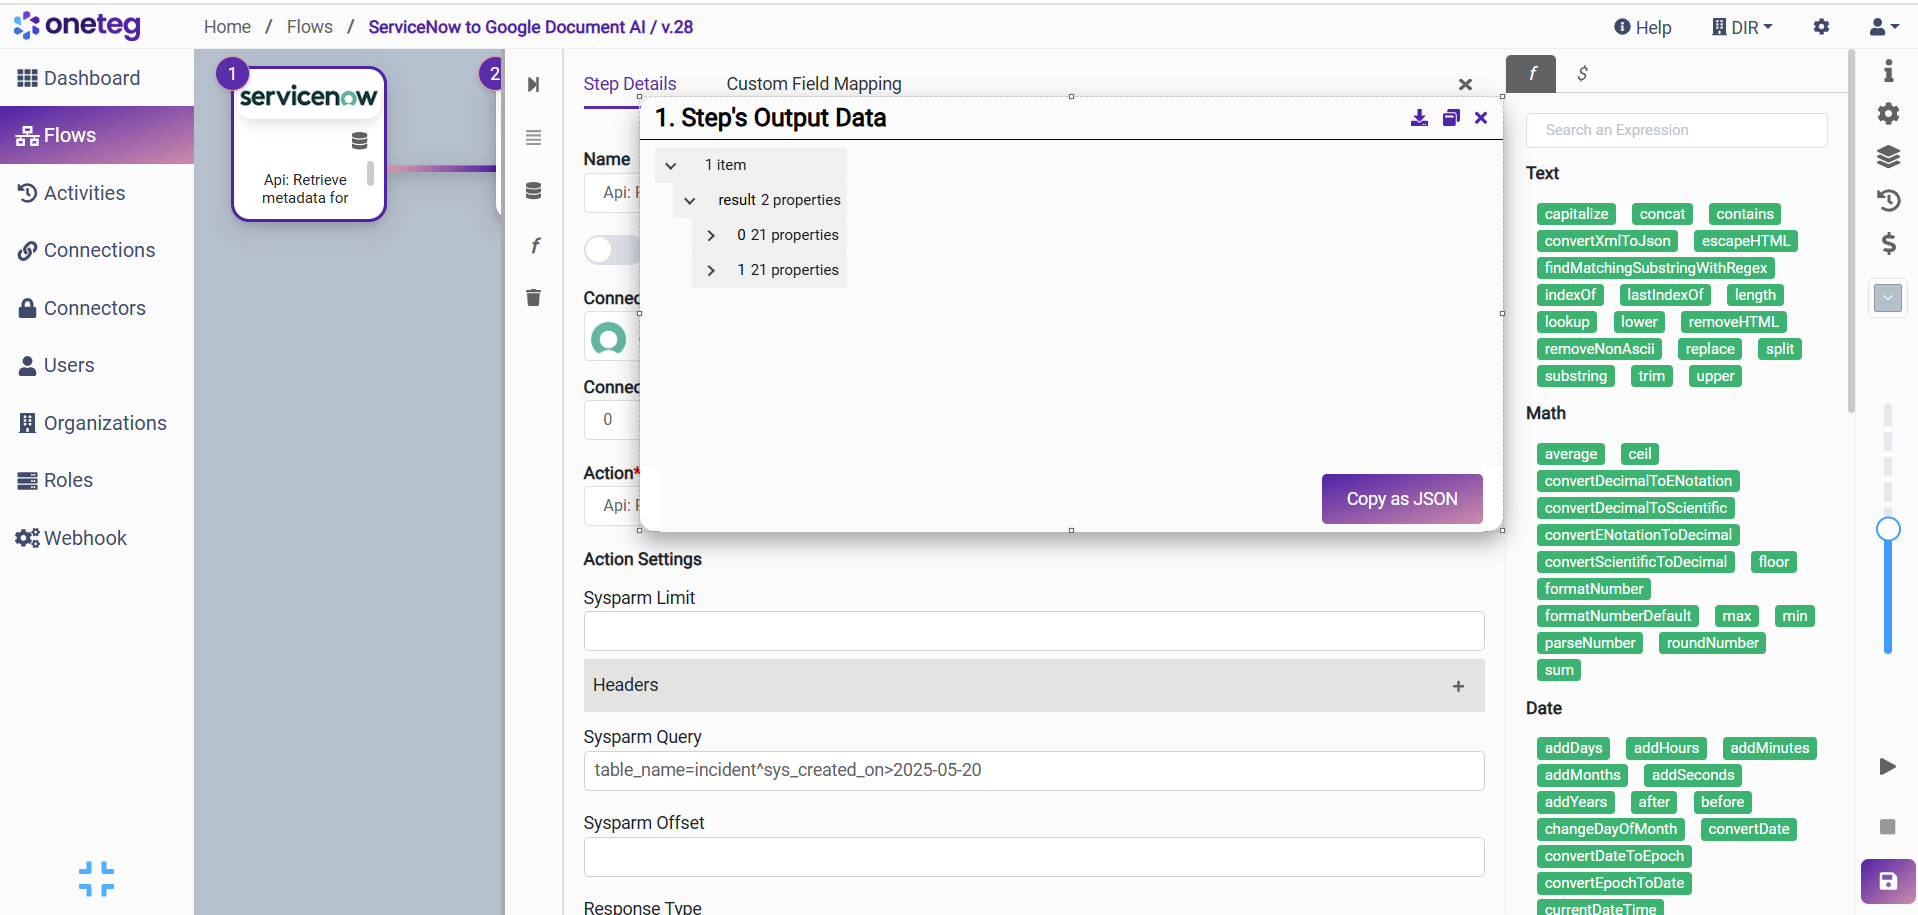Toggle the switch below the Name field

[611, 250]
